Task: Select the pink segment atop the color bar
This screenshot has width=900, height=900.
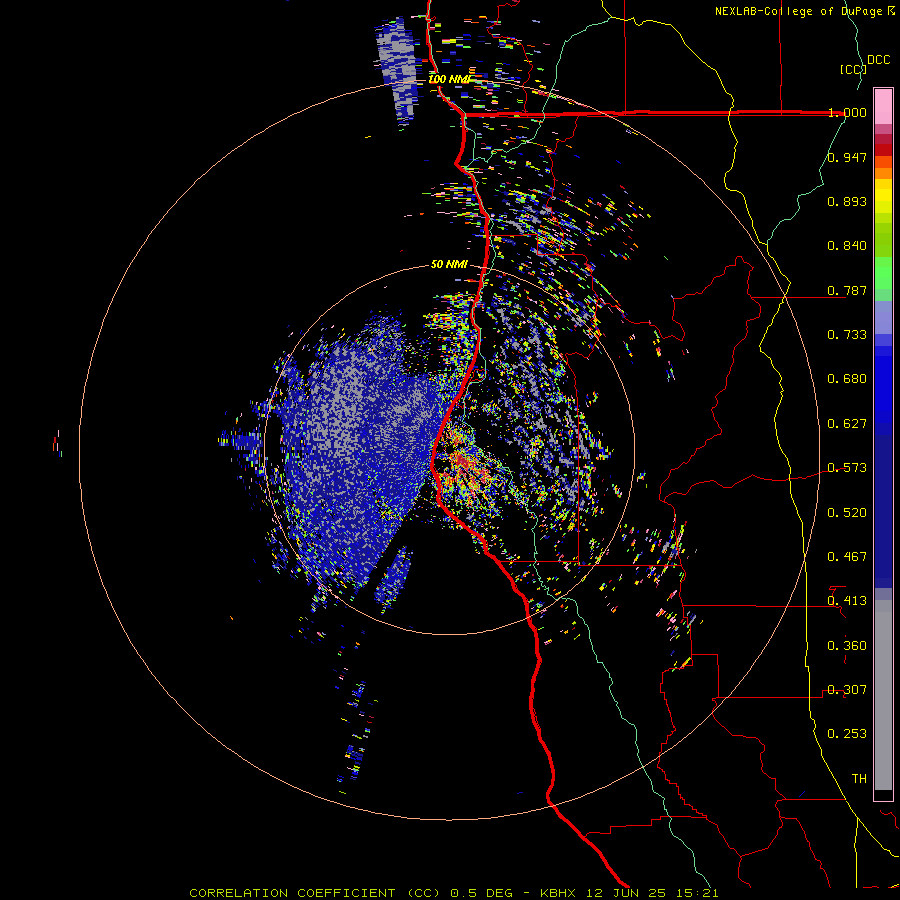Action: coord(883,106)
